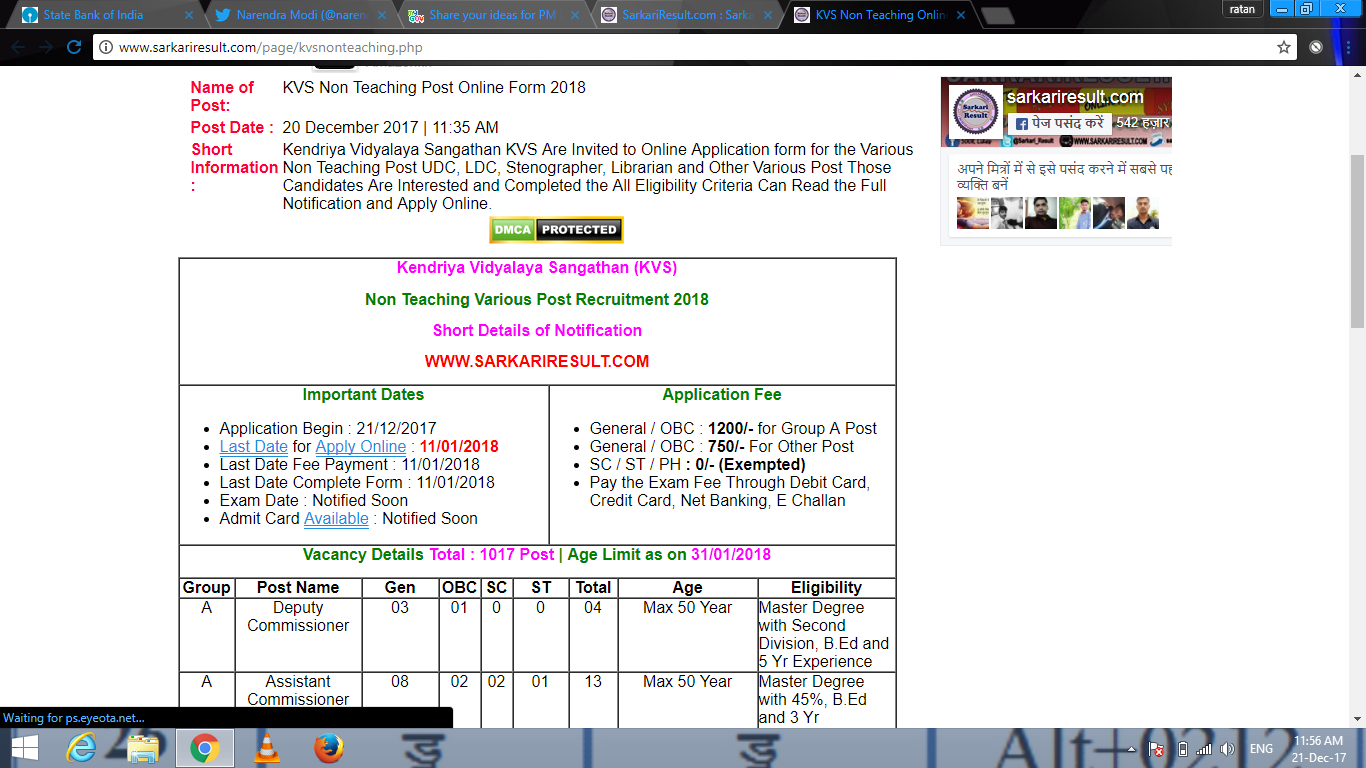1366x768 pixels.
Task: Click the volume speaker icon in tray
Action: coord(1227,749)
